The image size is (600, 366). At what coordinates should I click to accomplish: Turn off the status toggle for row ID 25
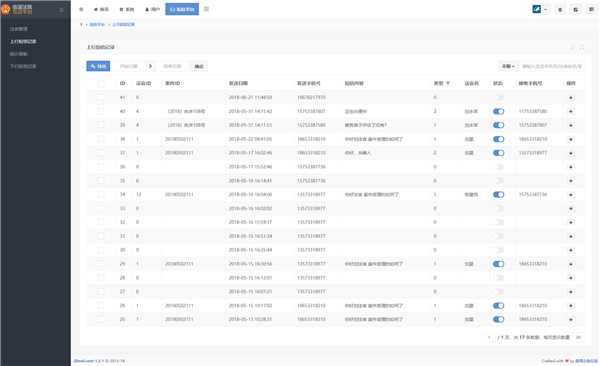click(x=499, y=319)
